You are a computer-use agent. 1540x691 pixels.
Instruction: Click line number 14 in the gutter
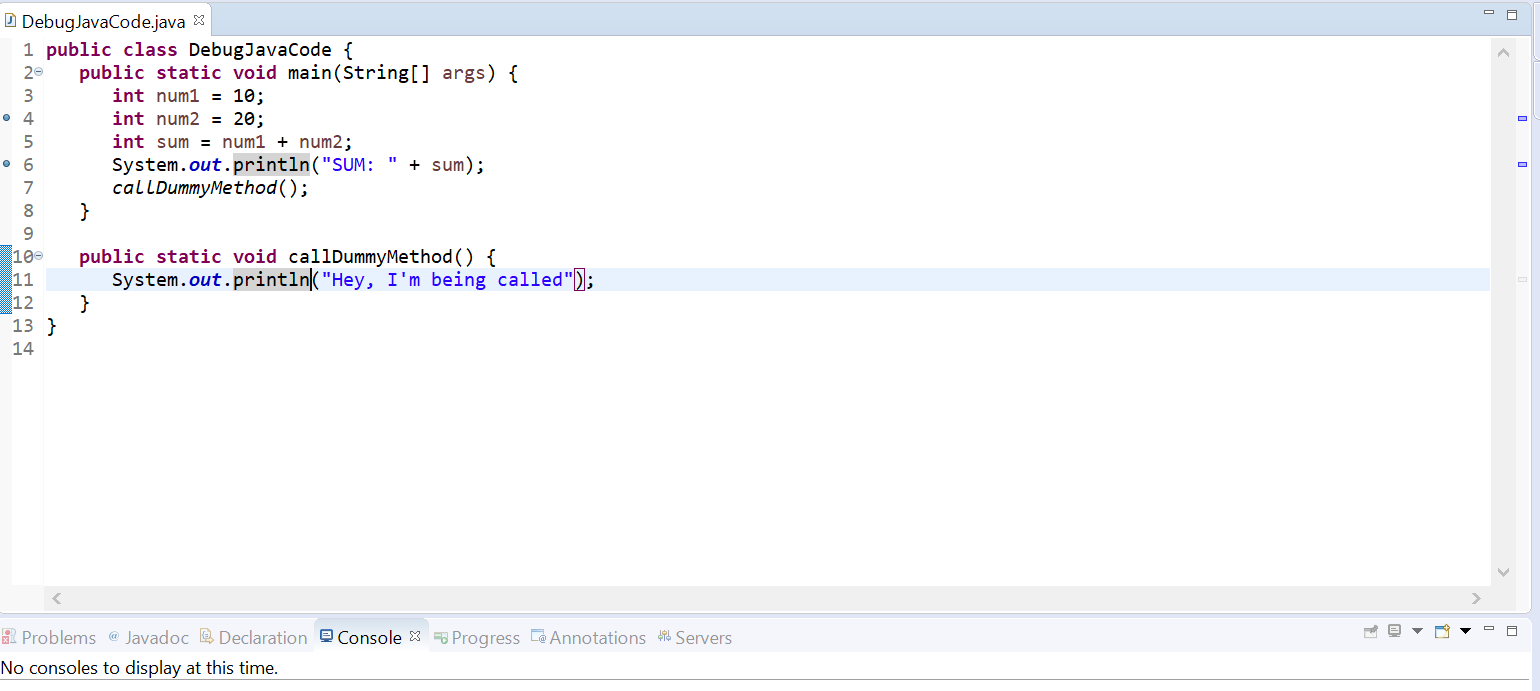pos(24,349)
